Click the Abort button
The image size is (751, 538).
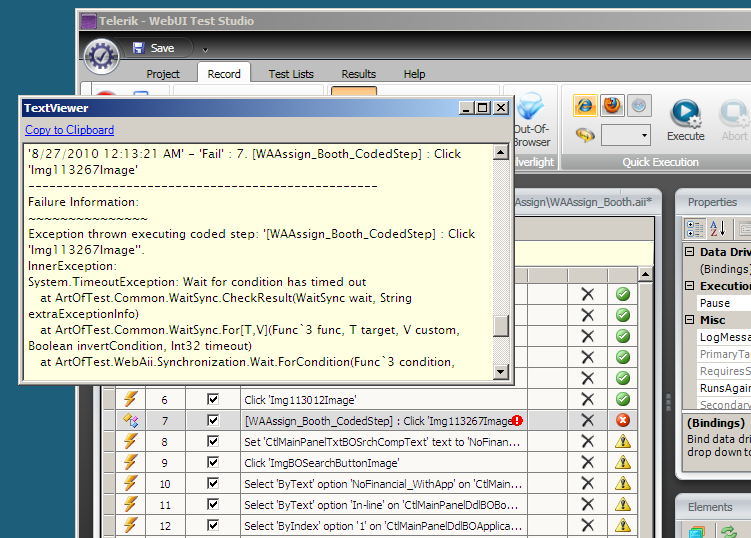[x=734, y=120]
